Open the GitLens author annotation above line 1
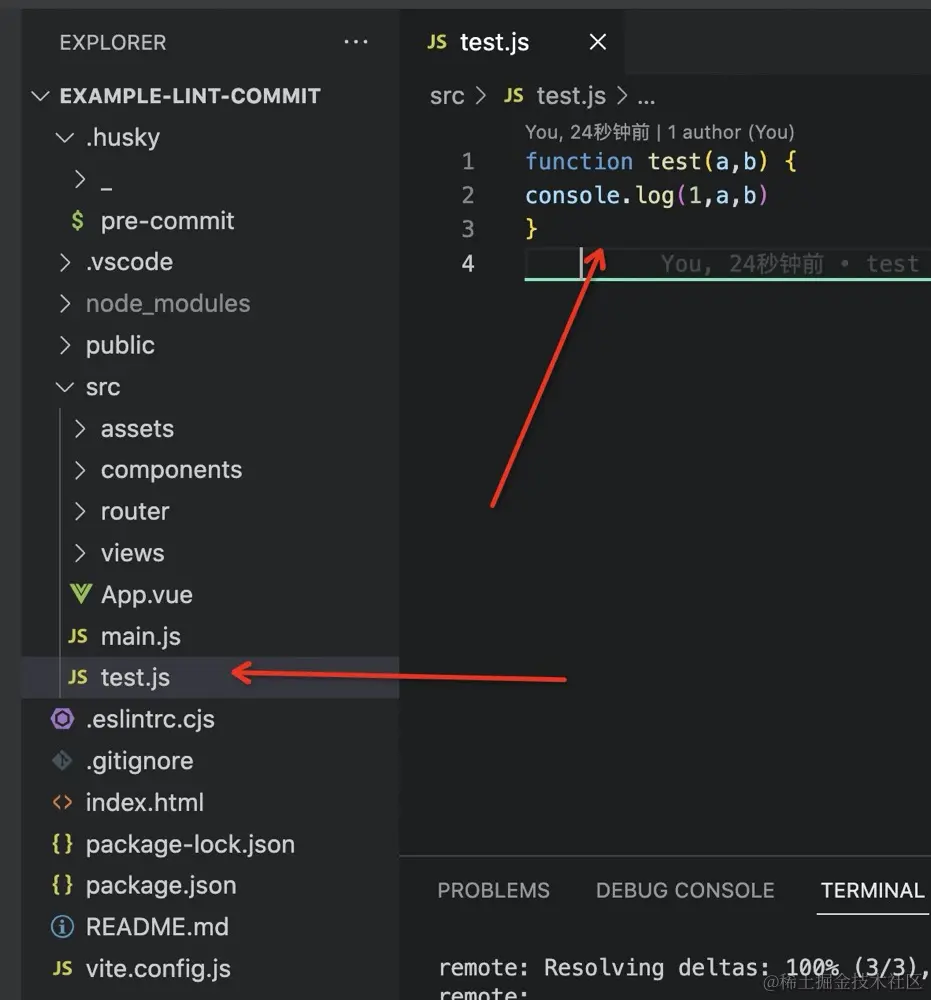This screenshot has height=1000, width=931. click(659, 132)
